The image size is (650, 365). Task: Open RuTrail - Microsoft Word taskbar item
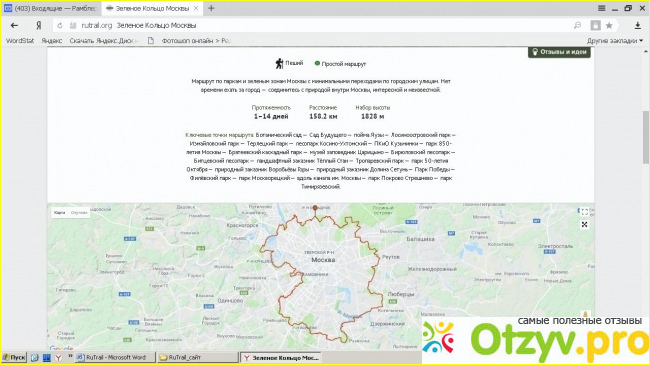tap(115, 357)
